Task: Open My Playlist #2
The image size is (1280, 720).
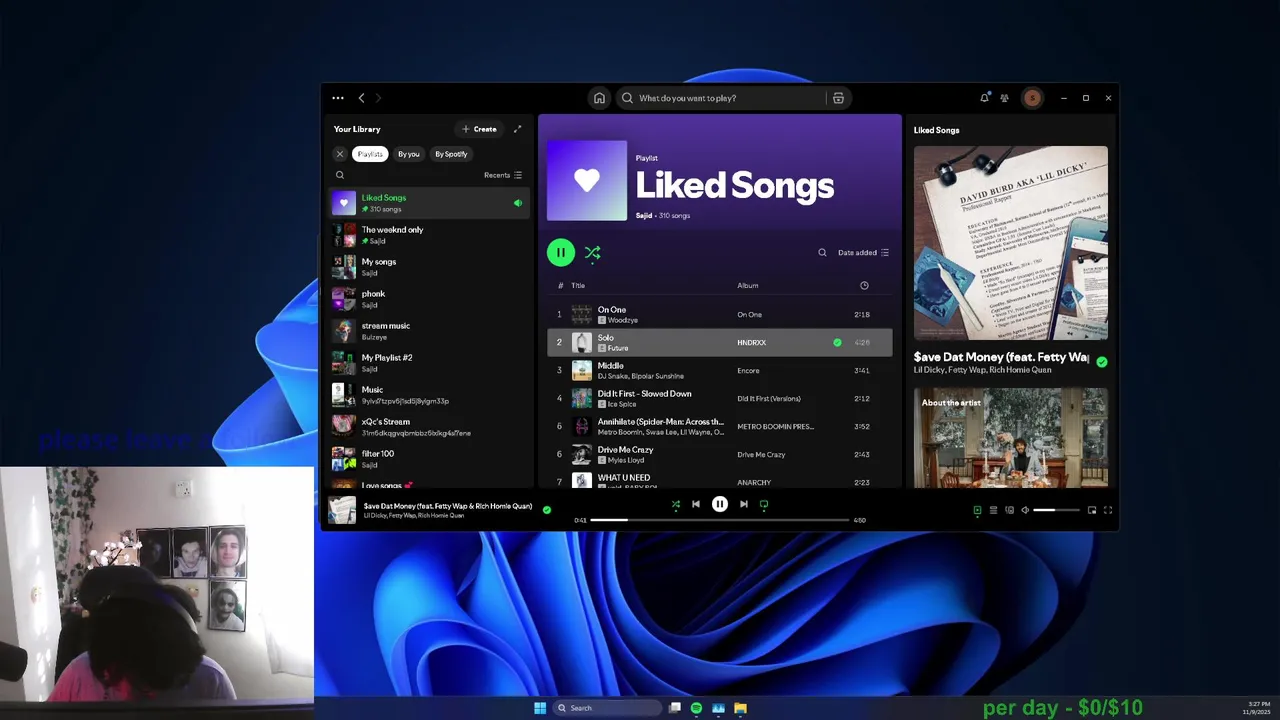Action: tap(430, 363)
